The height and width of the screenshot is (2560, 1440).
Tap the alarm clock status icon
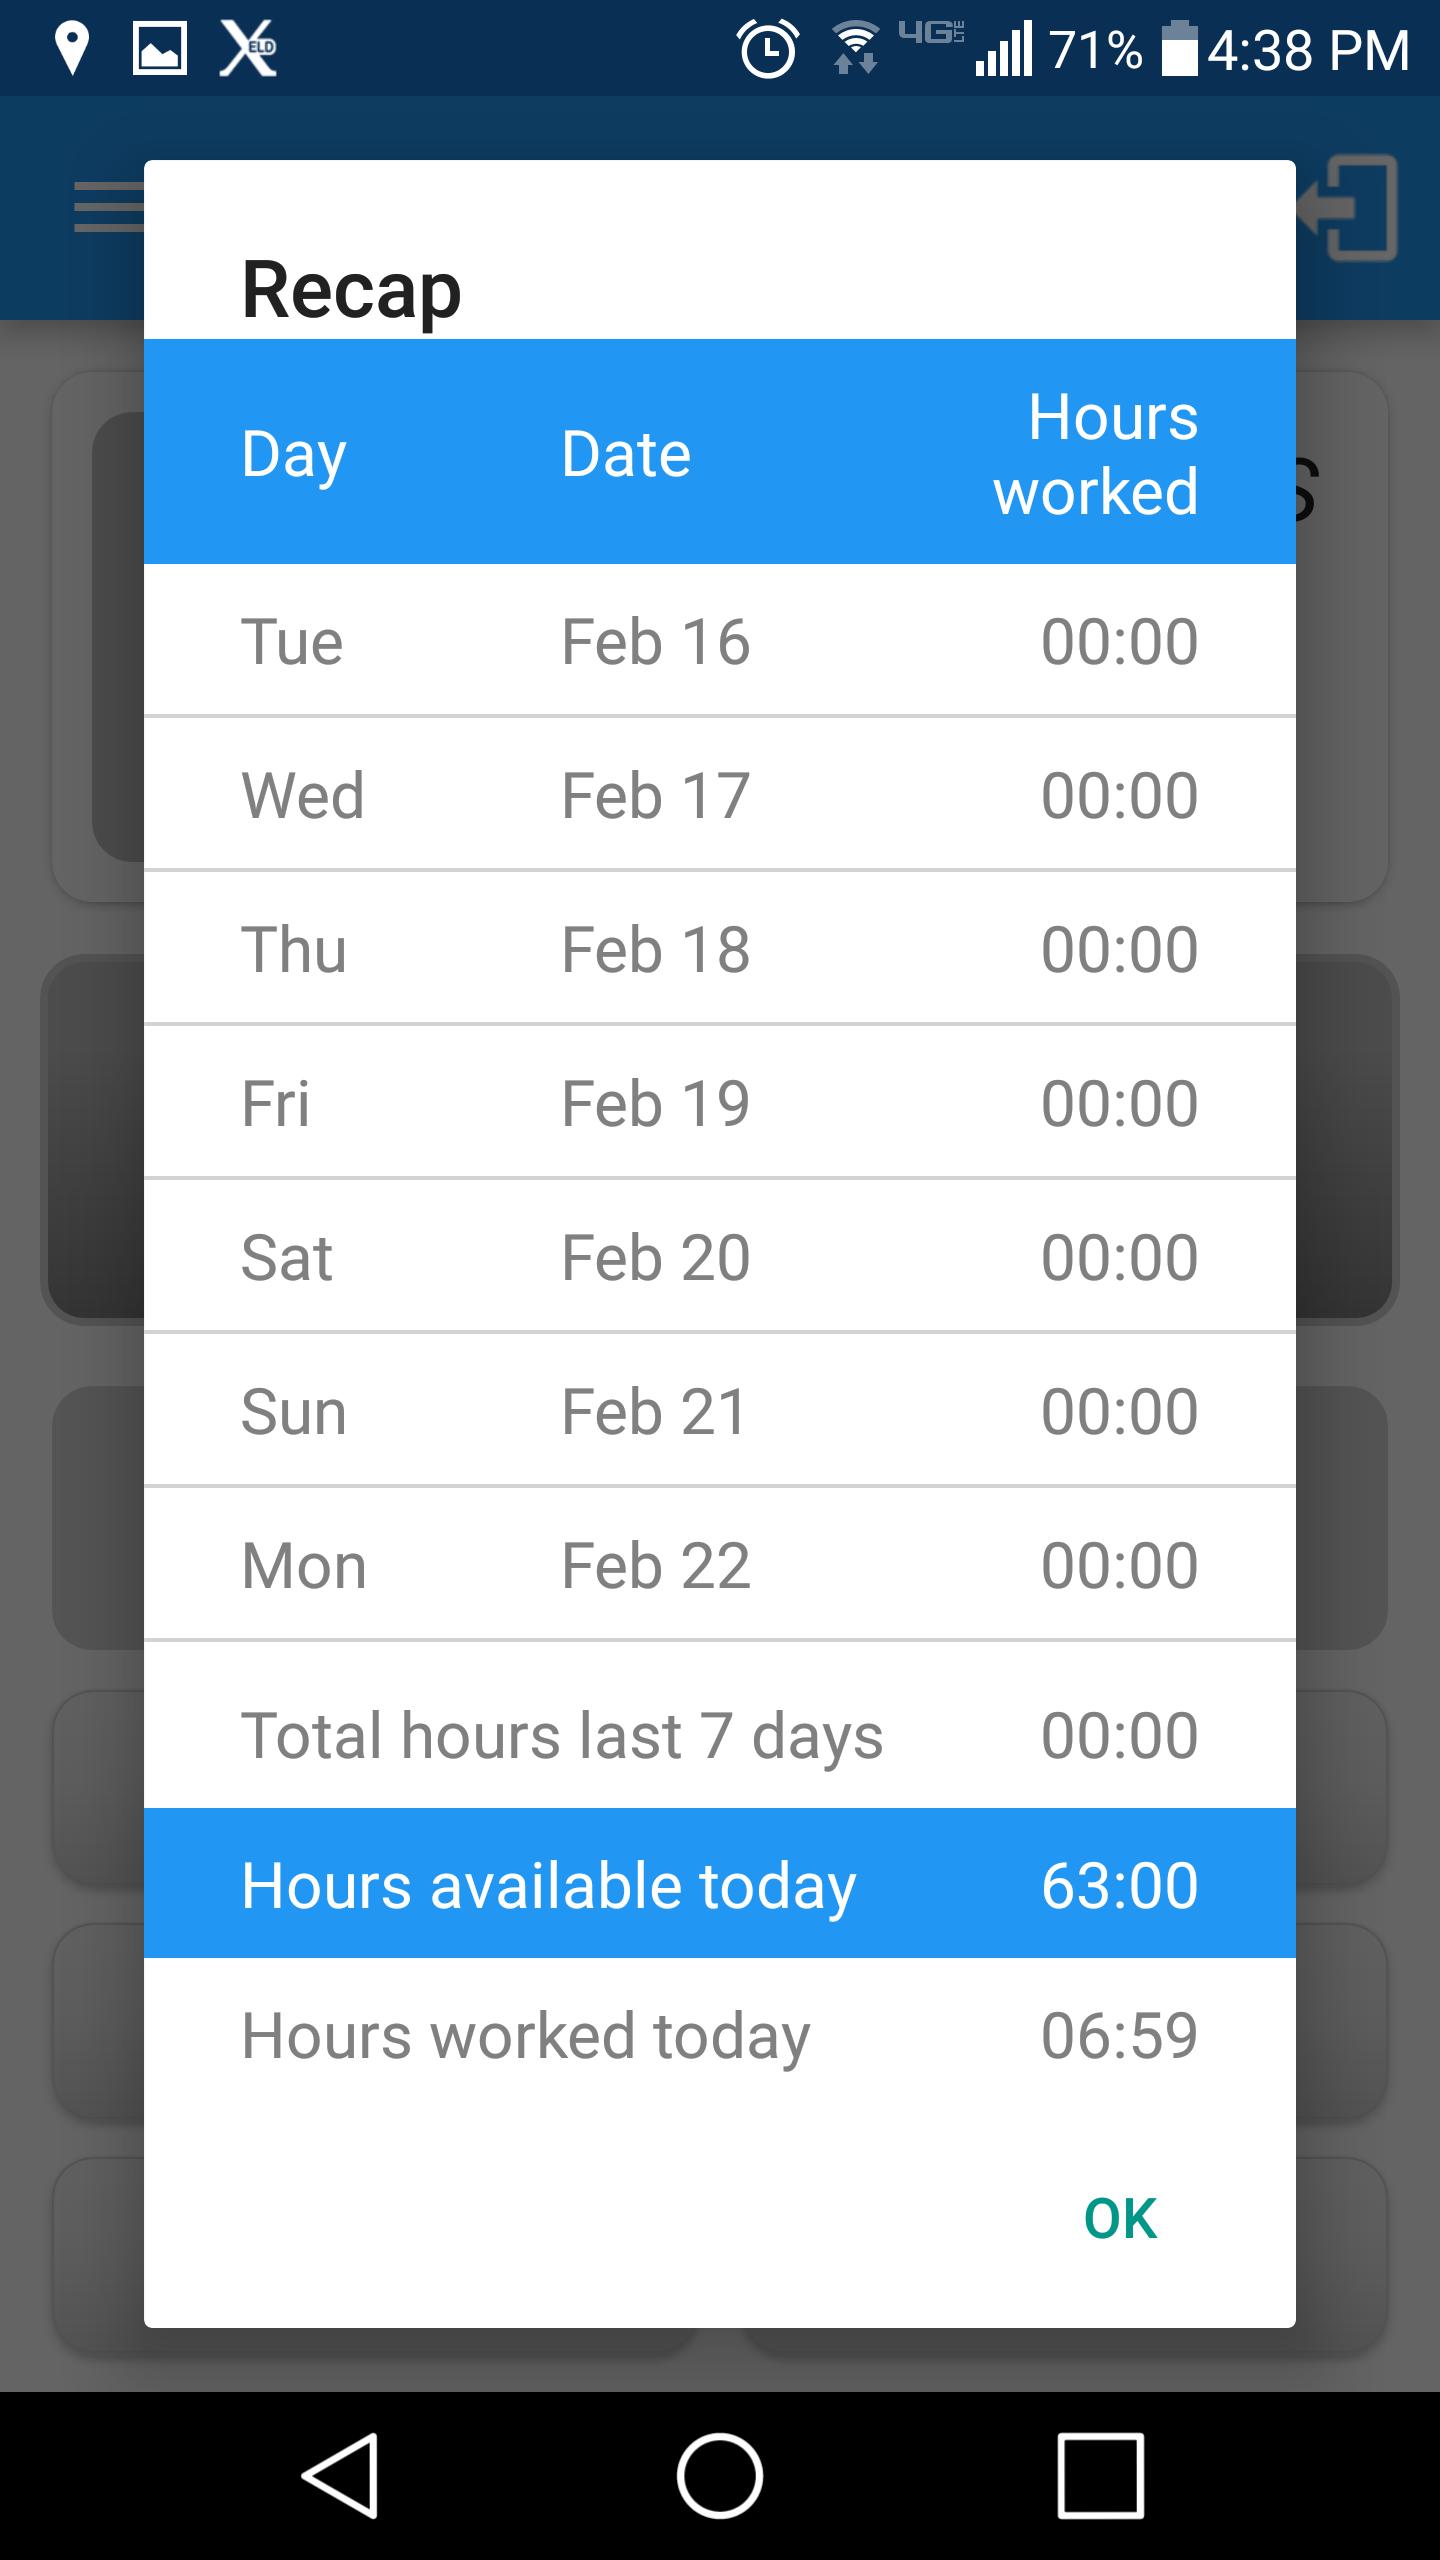point(768,50)
